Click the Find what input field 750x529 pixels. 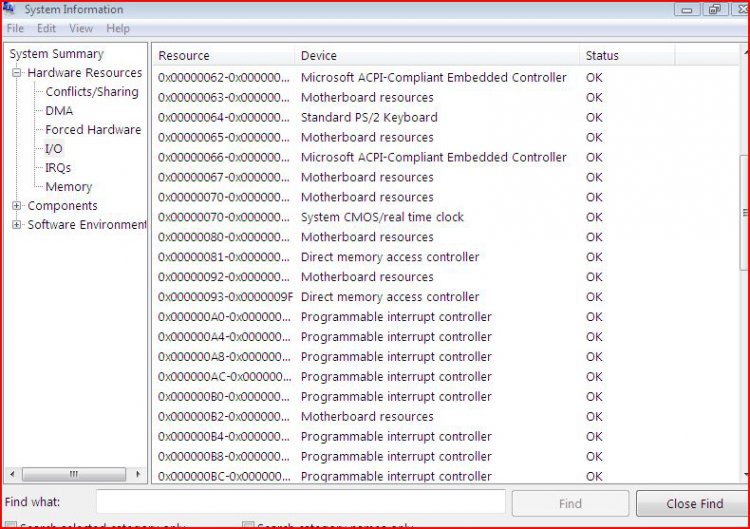pos(301,502)
